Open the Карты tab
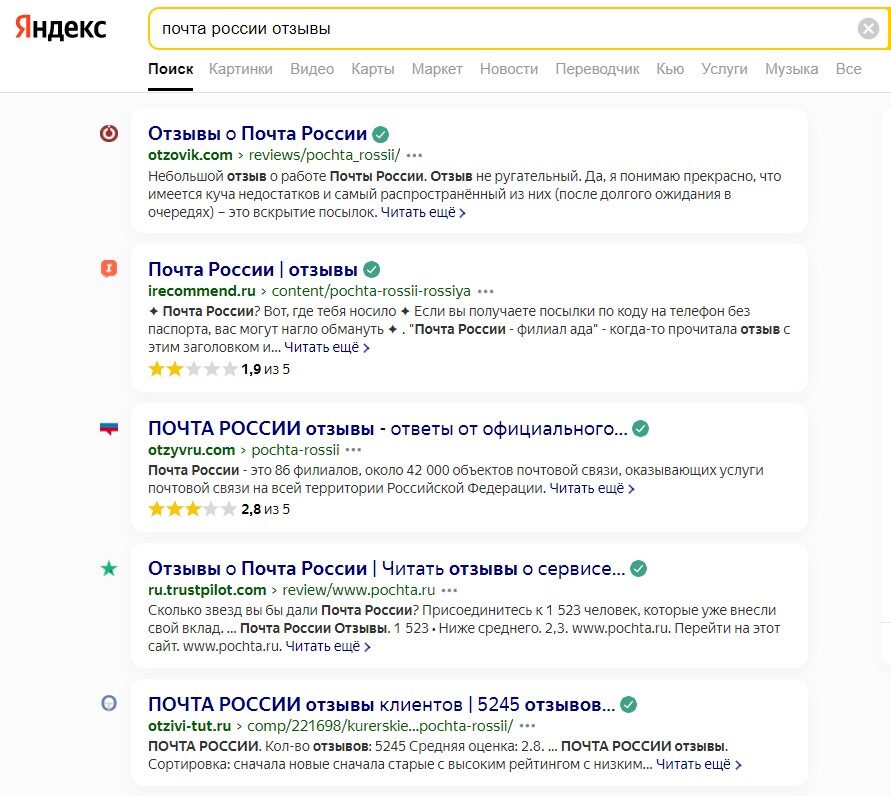 (372, 69)
